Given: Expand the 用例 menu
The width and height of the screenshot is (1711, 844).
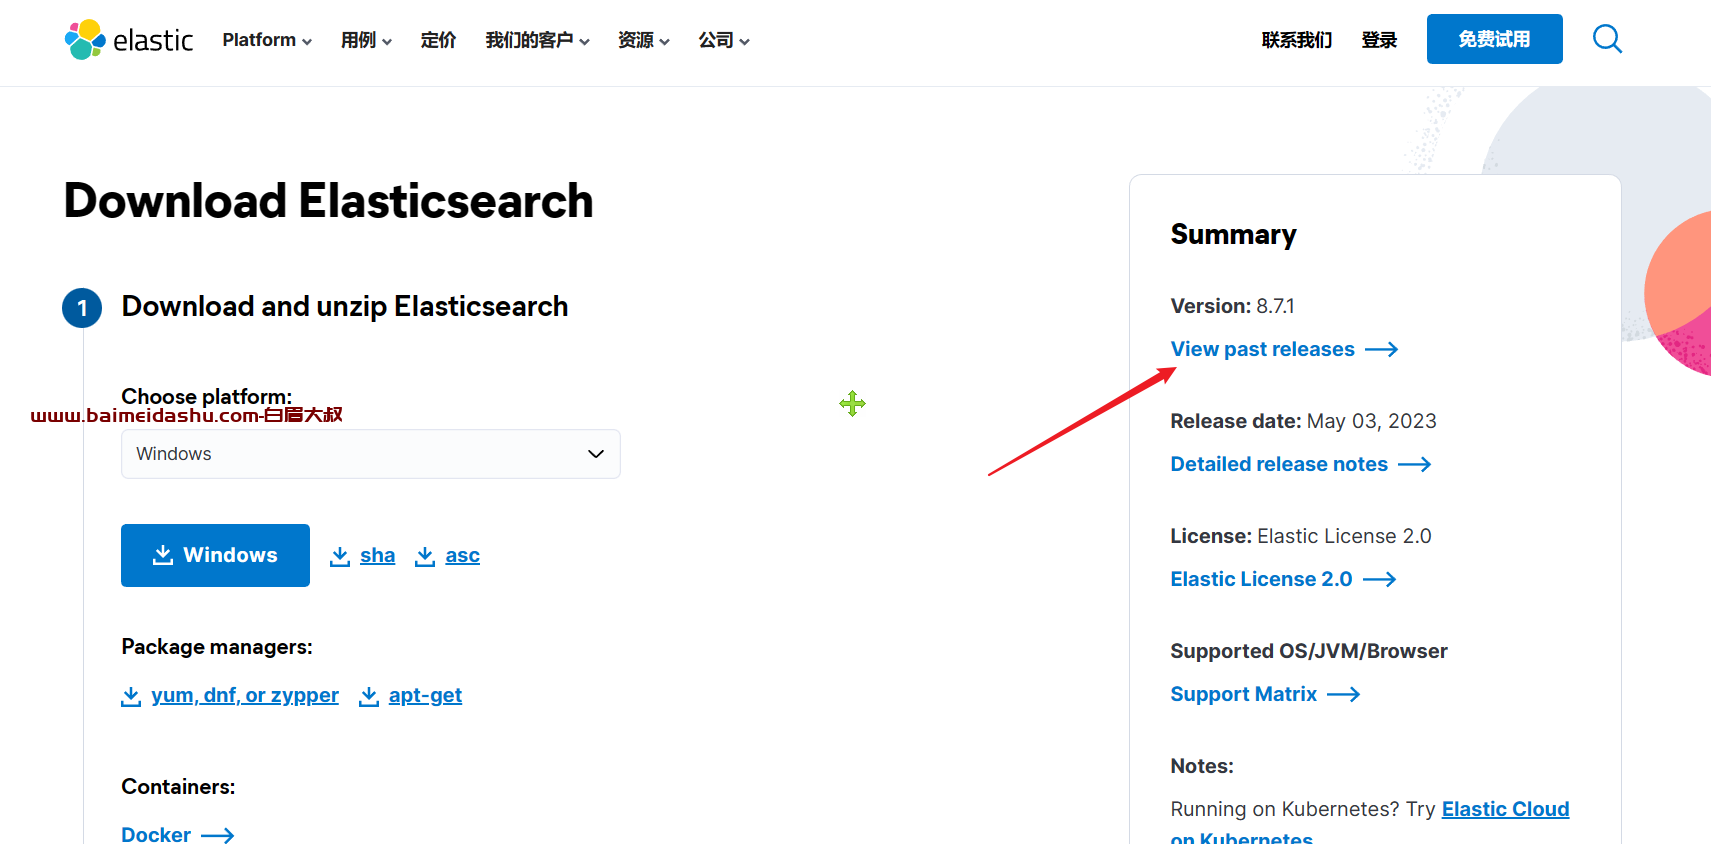Looking at the screenshot, I should click(366, 40).
